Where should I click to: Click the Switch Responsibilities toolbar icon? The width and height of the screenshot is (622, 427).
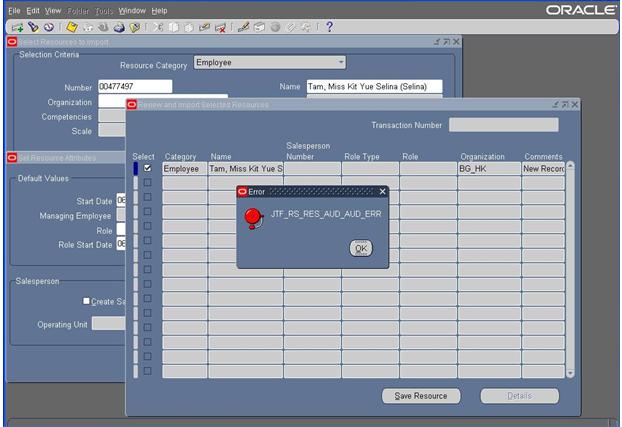tap(104, 27)
